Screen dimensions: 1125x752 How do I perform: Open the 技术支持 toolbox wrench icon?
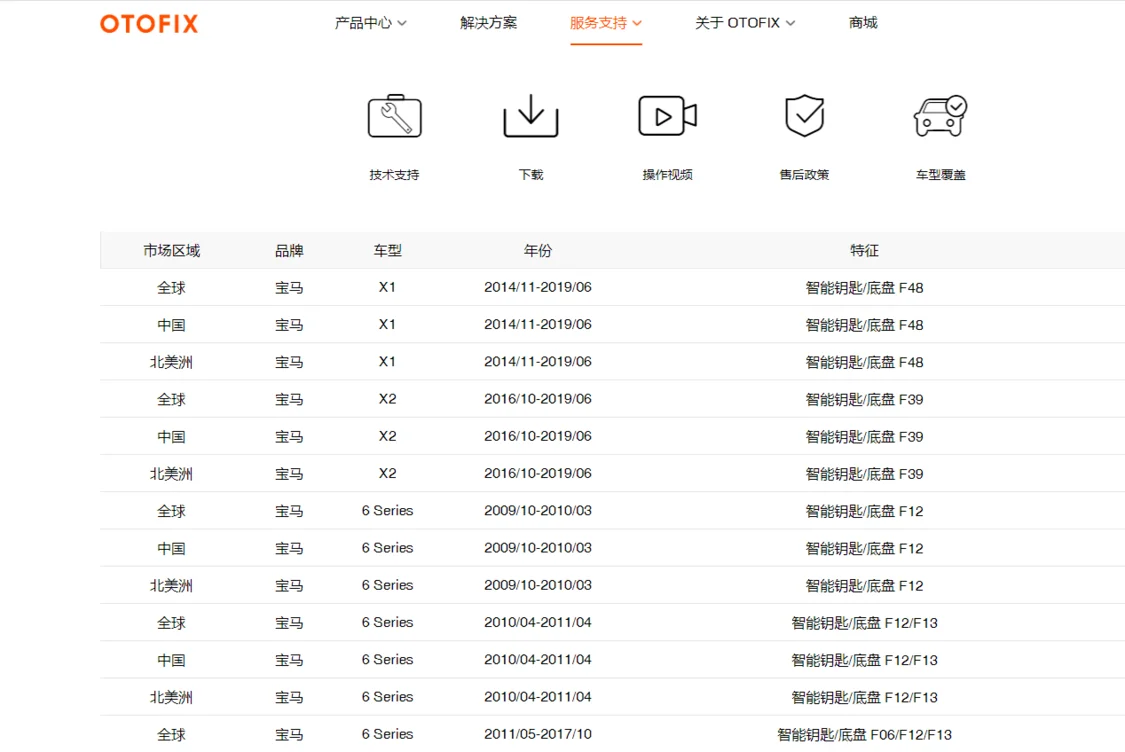(x=395, y=116)
